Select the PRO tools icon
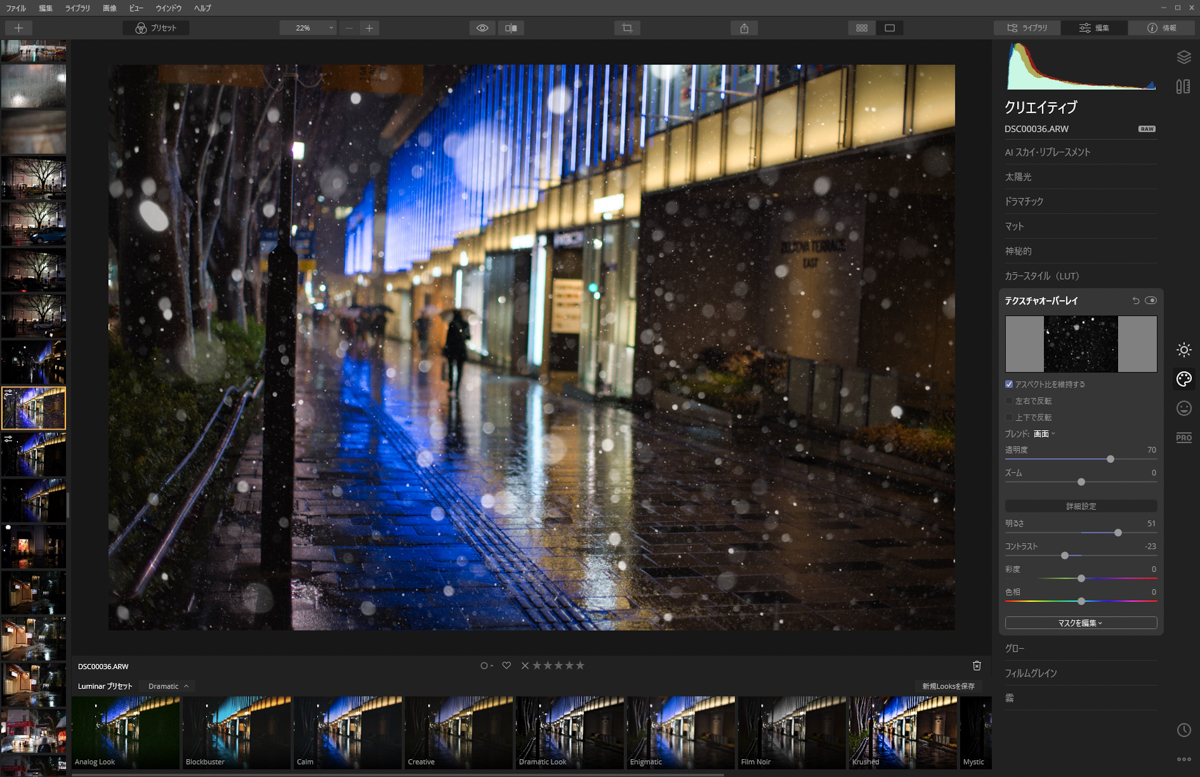This screenshot has width=1200, height=777. tap(1184, 438)
